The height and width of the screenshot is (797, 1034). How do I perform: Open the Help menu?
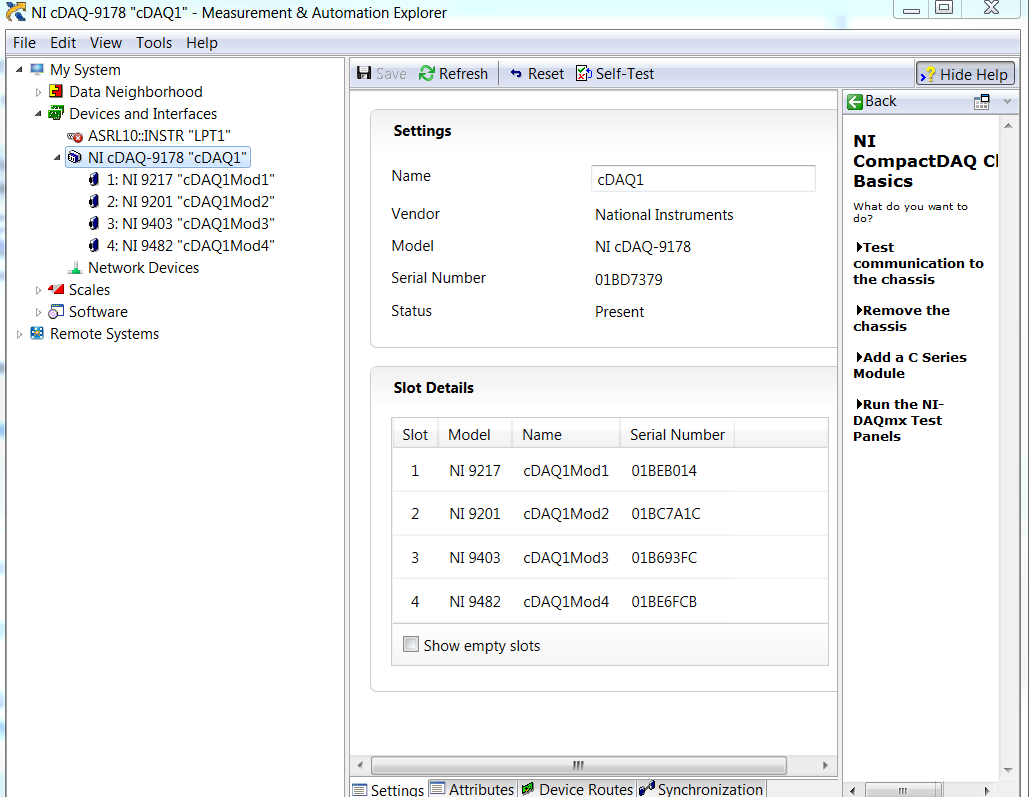pyautogui.click(x=201, y=43)
